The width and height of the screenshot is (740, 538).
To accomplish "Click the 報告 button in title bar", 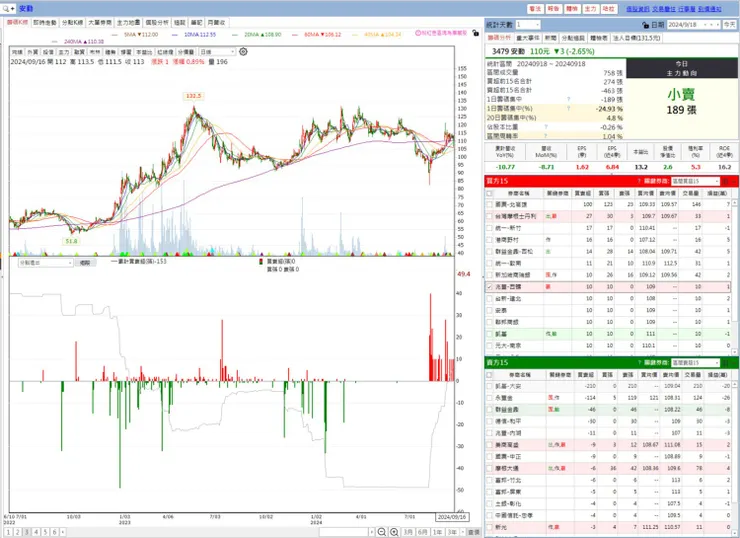I will (x=554, y=9).
